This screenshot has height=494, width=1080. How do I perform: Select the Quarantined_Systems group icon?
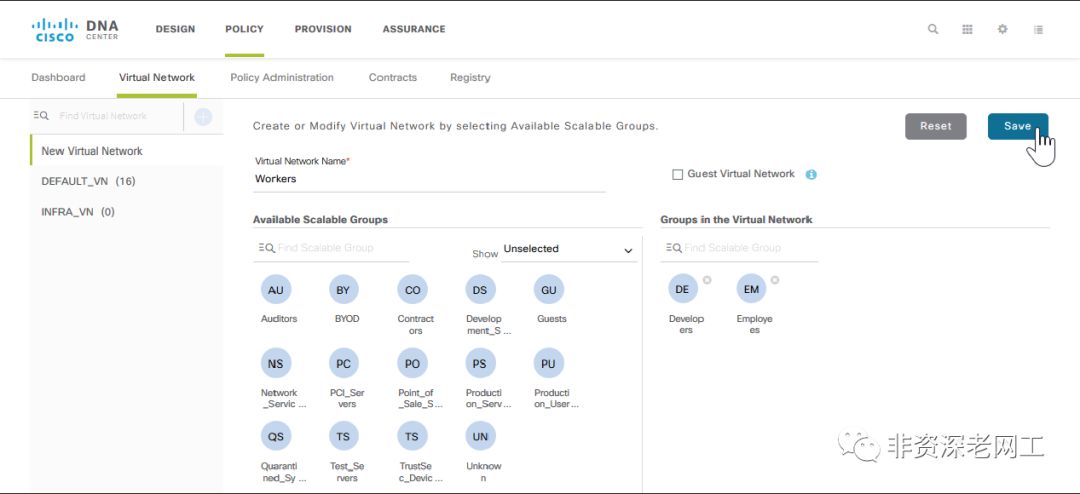[276, 436]
